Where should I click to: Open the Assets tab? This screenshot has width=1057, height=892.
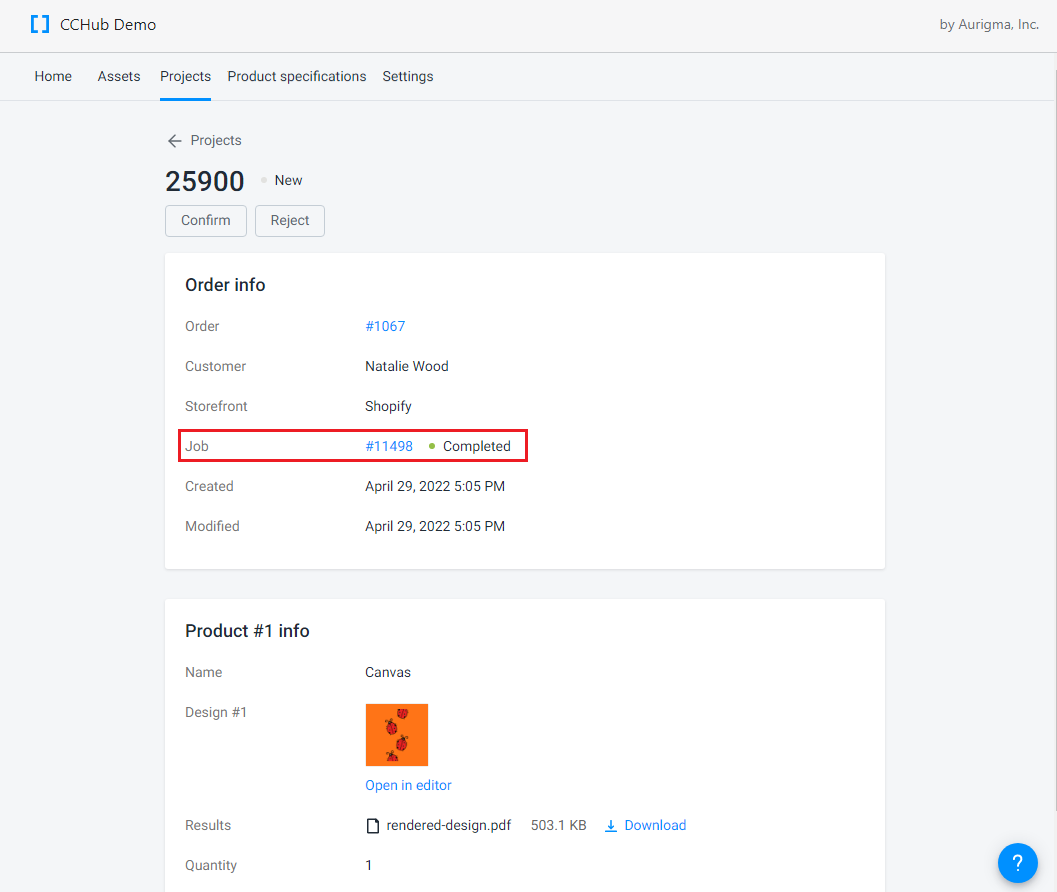(119, 77)
